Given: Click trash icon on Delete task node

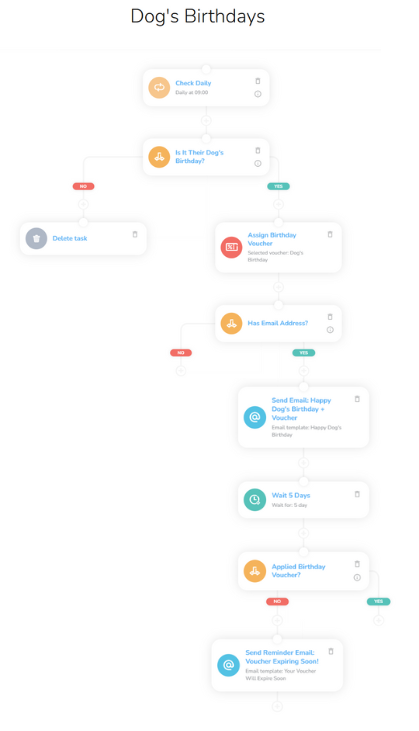Looking at the screenshot, I should (135, 234).
